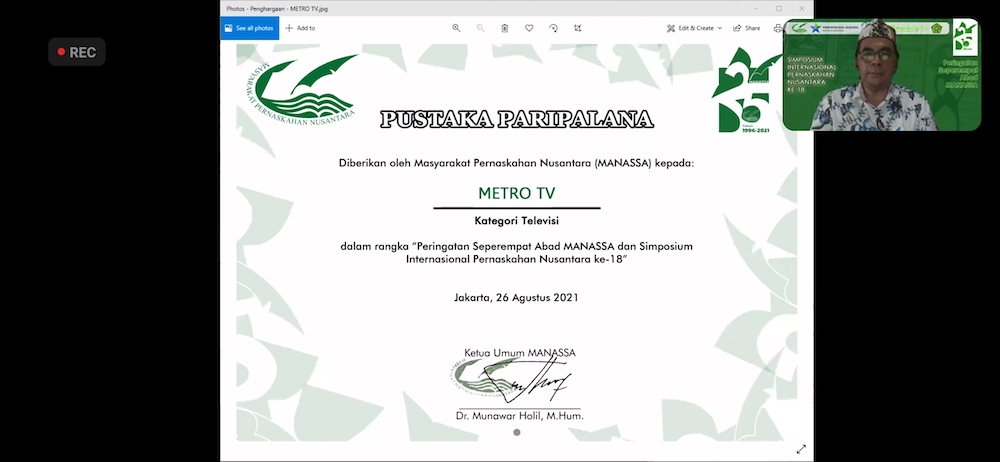This screenshot has height=462, width=1000.
Task: Click the 'PUSTAKA PARIPALANA' heading
Action: (x=517, y=119)
